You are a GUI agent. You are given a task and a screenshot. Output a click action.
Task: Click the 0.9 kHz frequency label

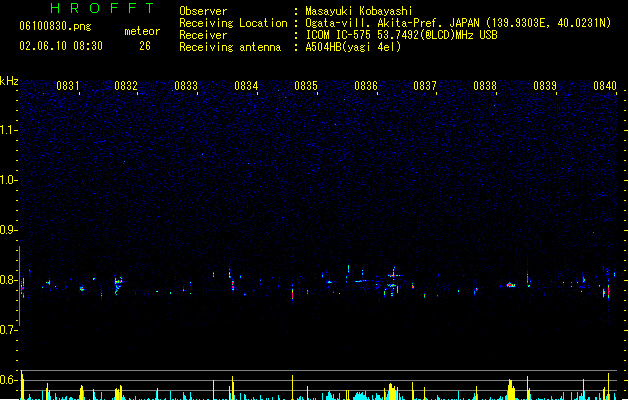(x=8, y=230)
